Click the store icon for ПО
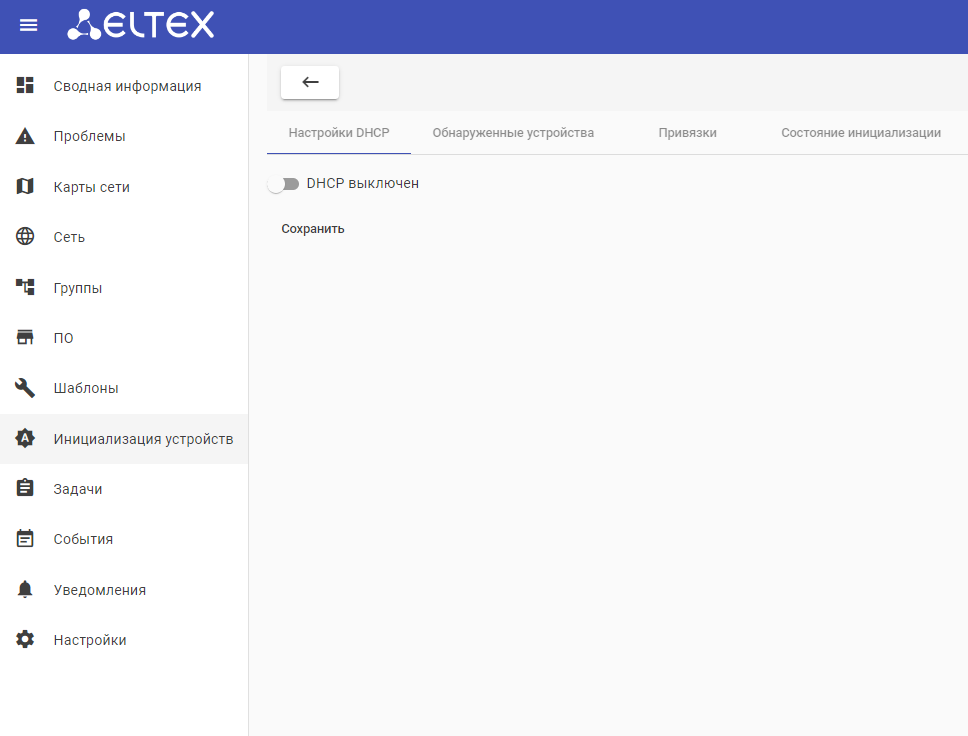The image size is (968, 736). point(25,338)
